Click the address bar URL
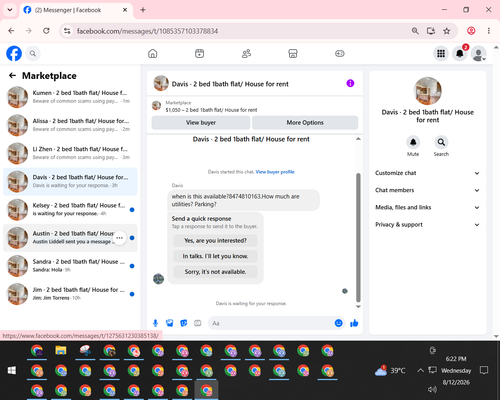This screenshot has height=400, width=500. click(x=147, y=31)
